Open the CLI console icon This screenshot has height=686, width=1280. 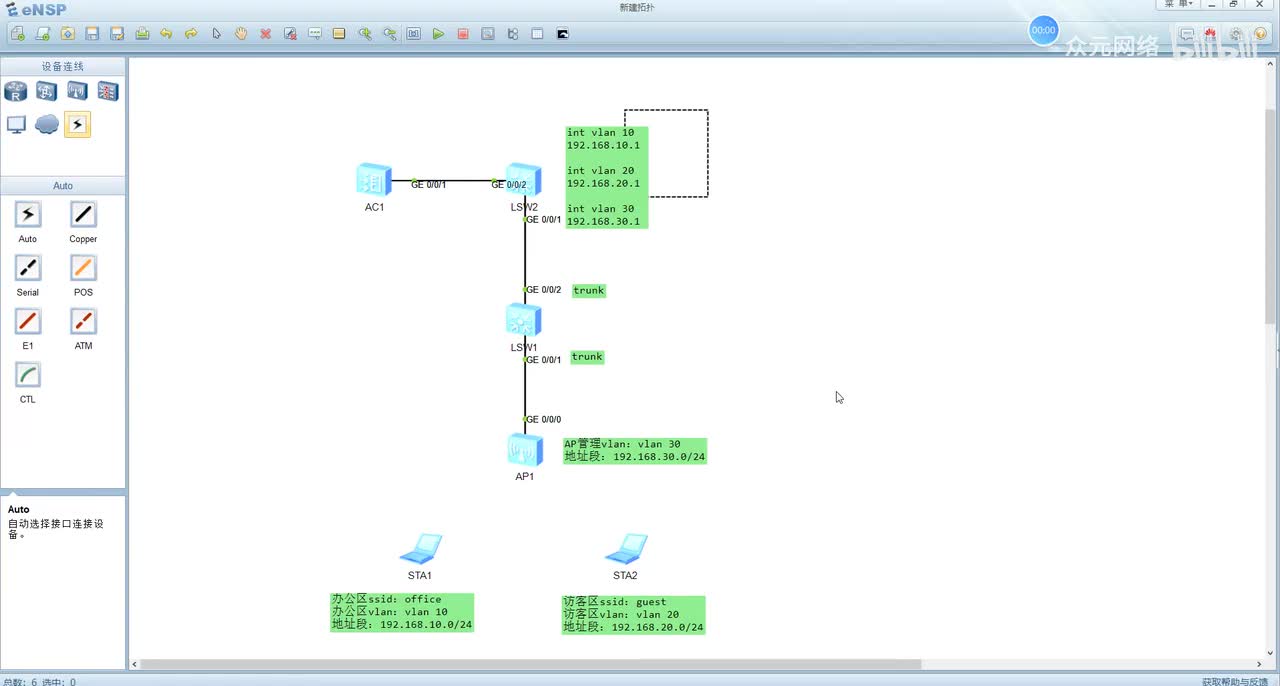562,33
